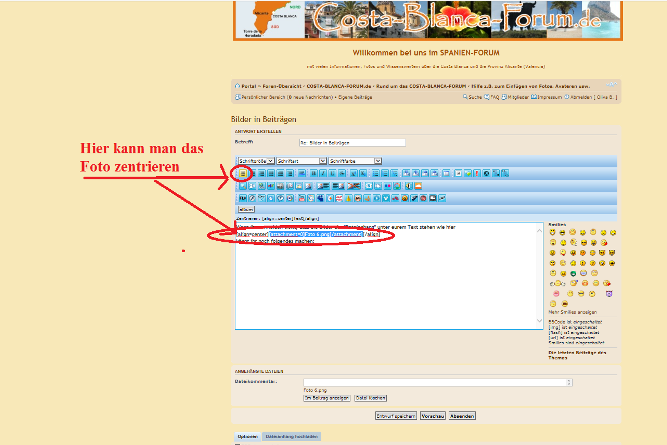This screenshot has height=445, width=667.
Task: Open the Mitglieder member list
Action: (x=520, y=97)
